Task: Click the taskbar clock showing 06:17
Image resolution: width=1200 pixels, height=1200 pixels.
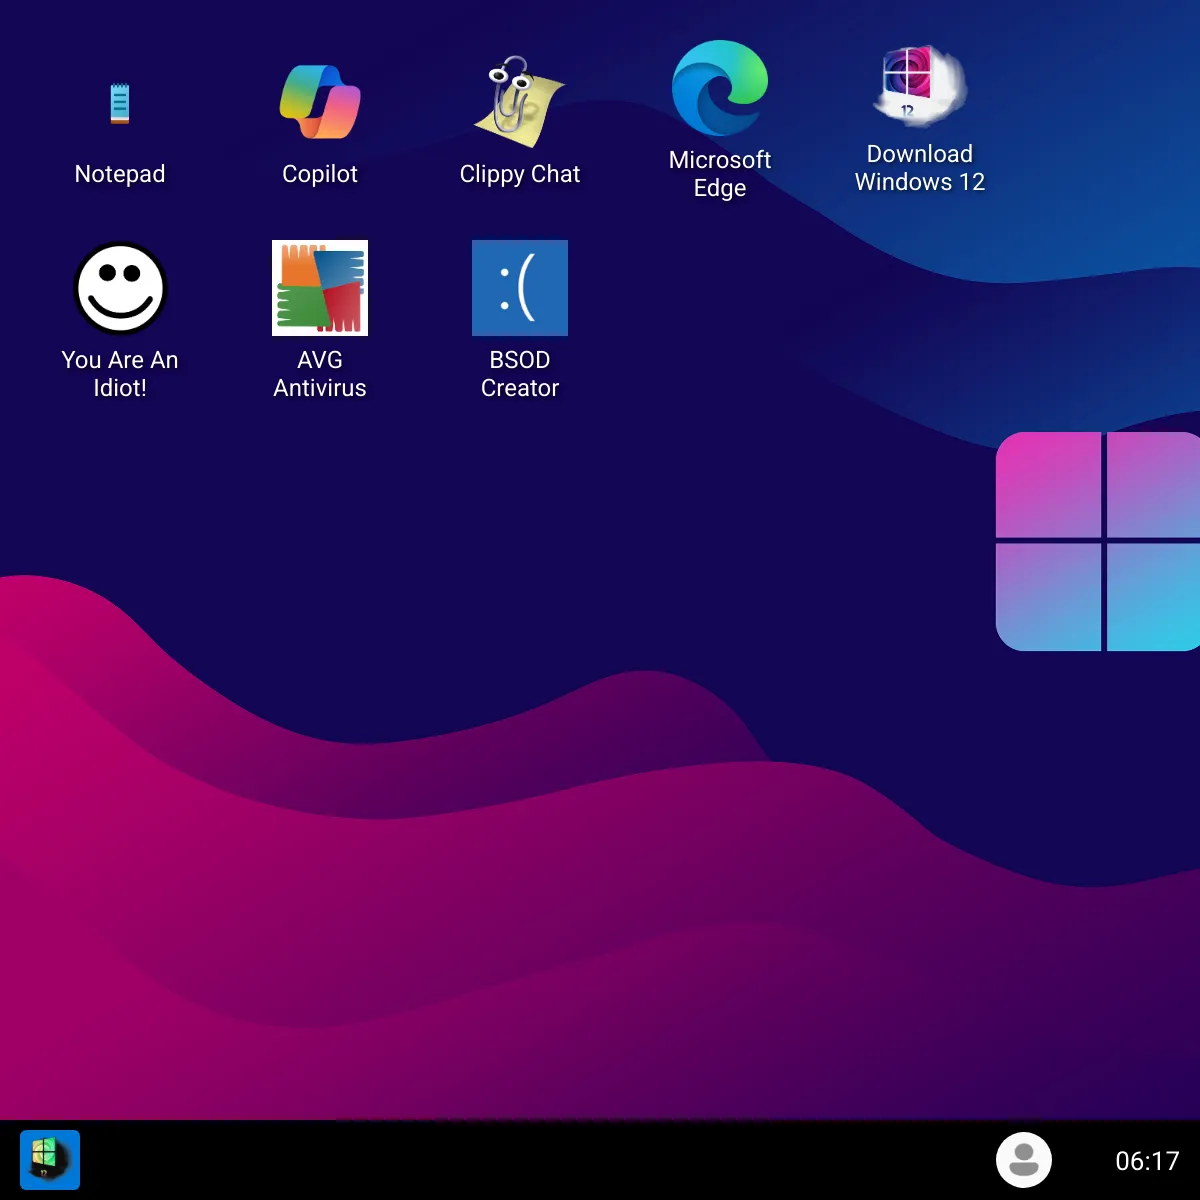Action: [1147, 1161]
